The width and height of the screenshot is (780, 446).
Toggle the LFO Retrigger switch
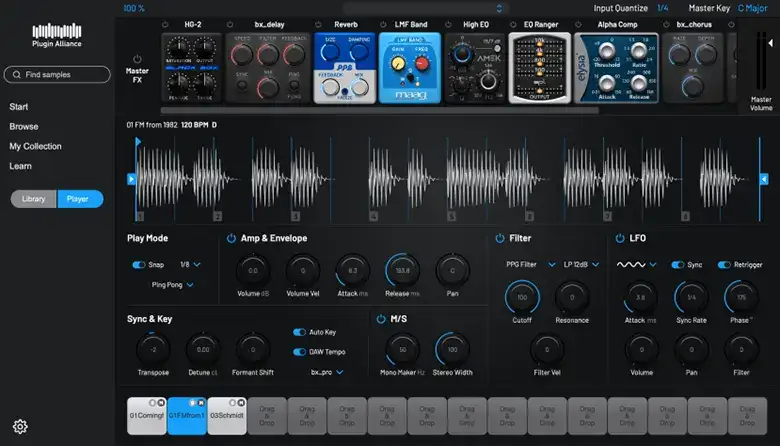pos(724,265)
